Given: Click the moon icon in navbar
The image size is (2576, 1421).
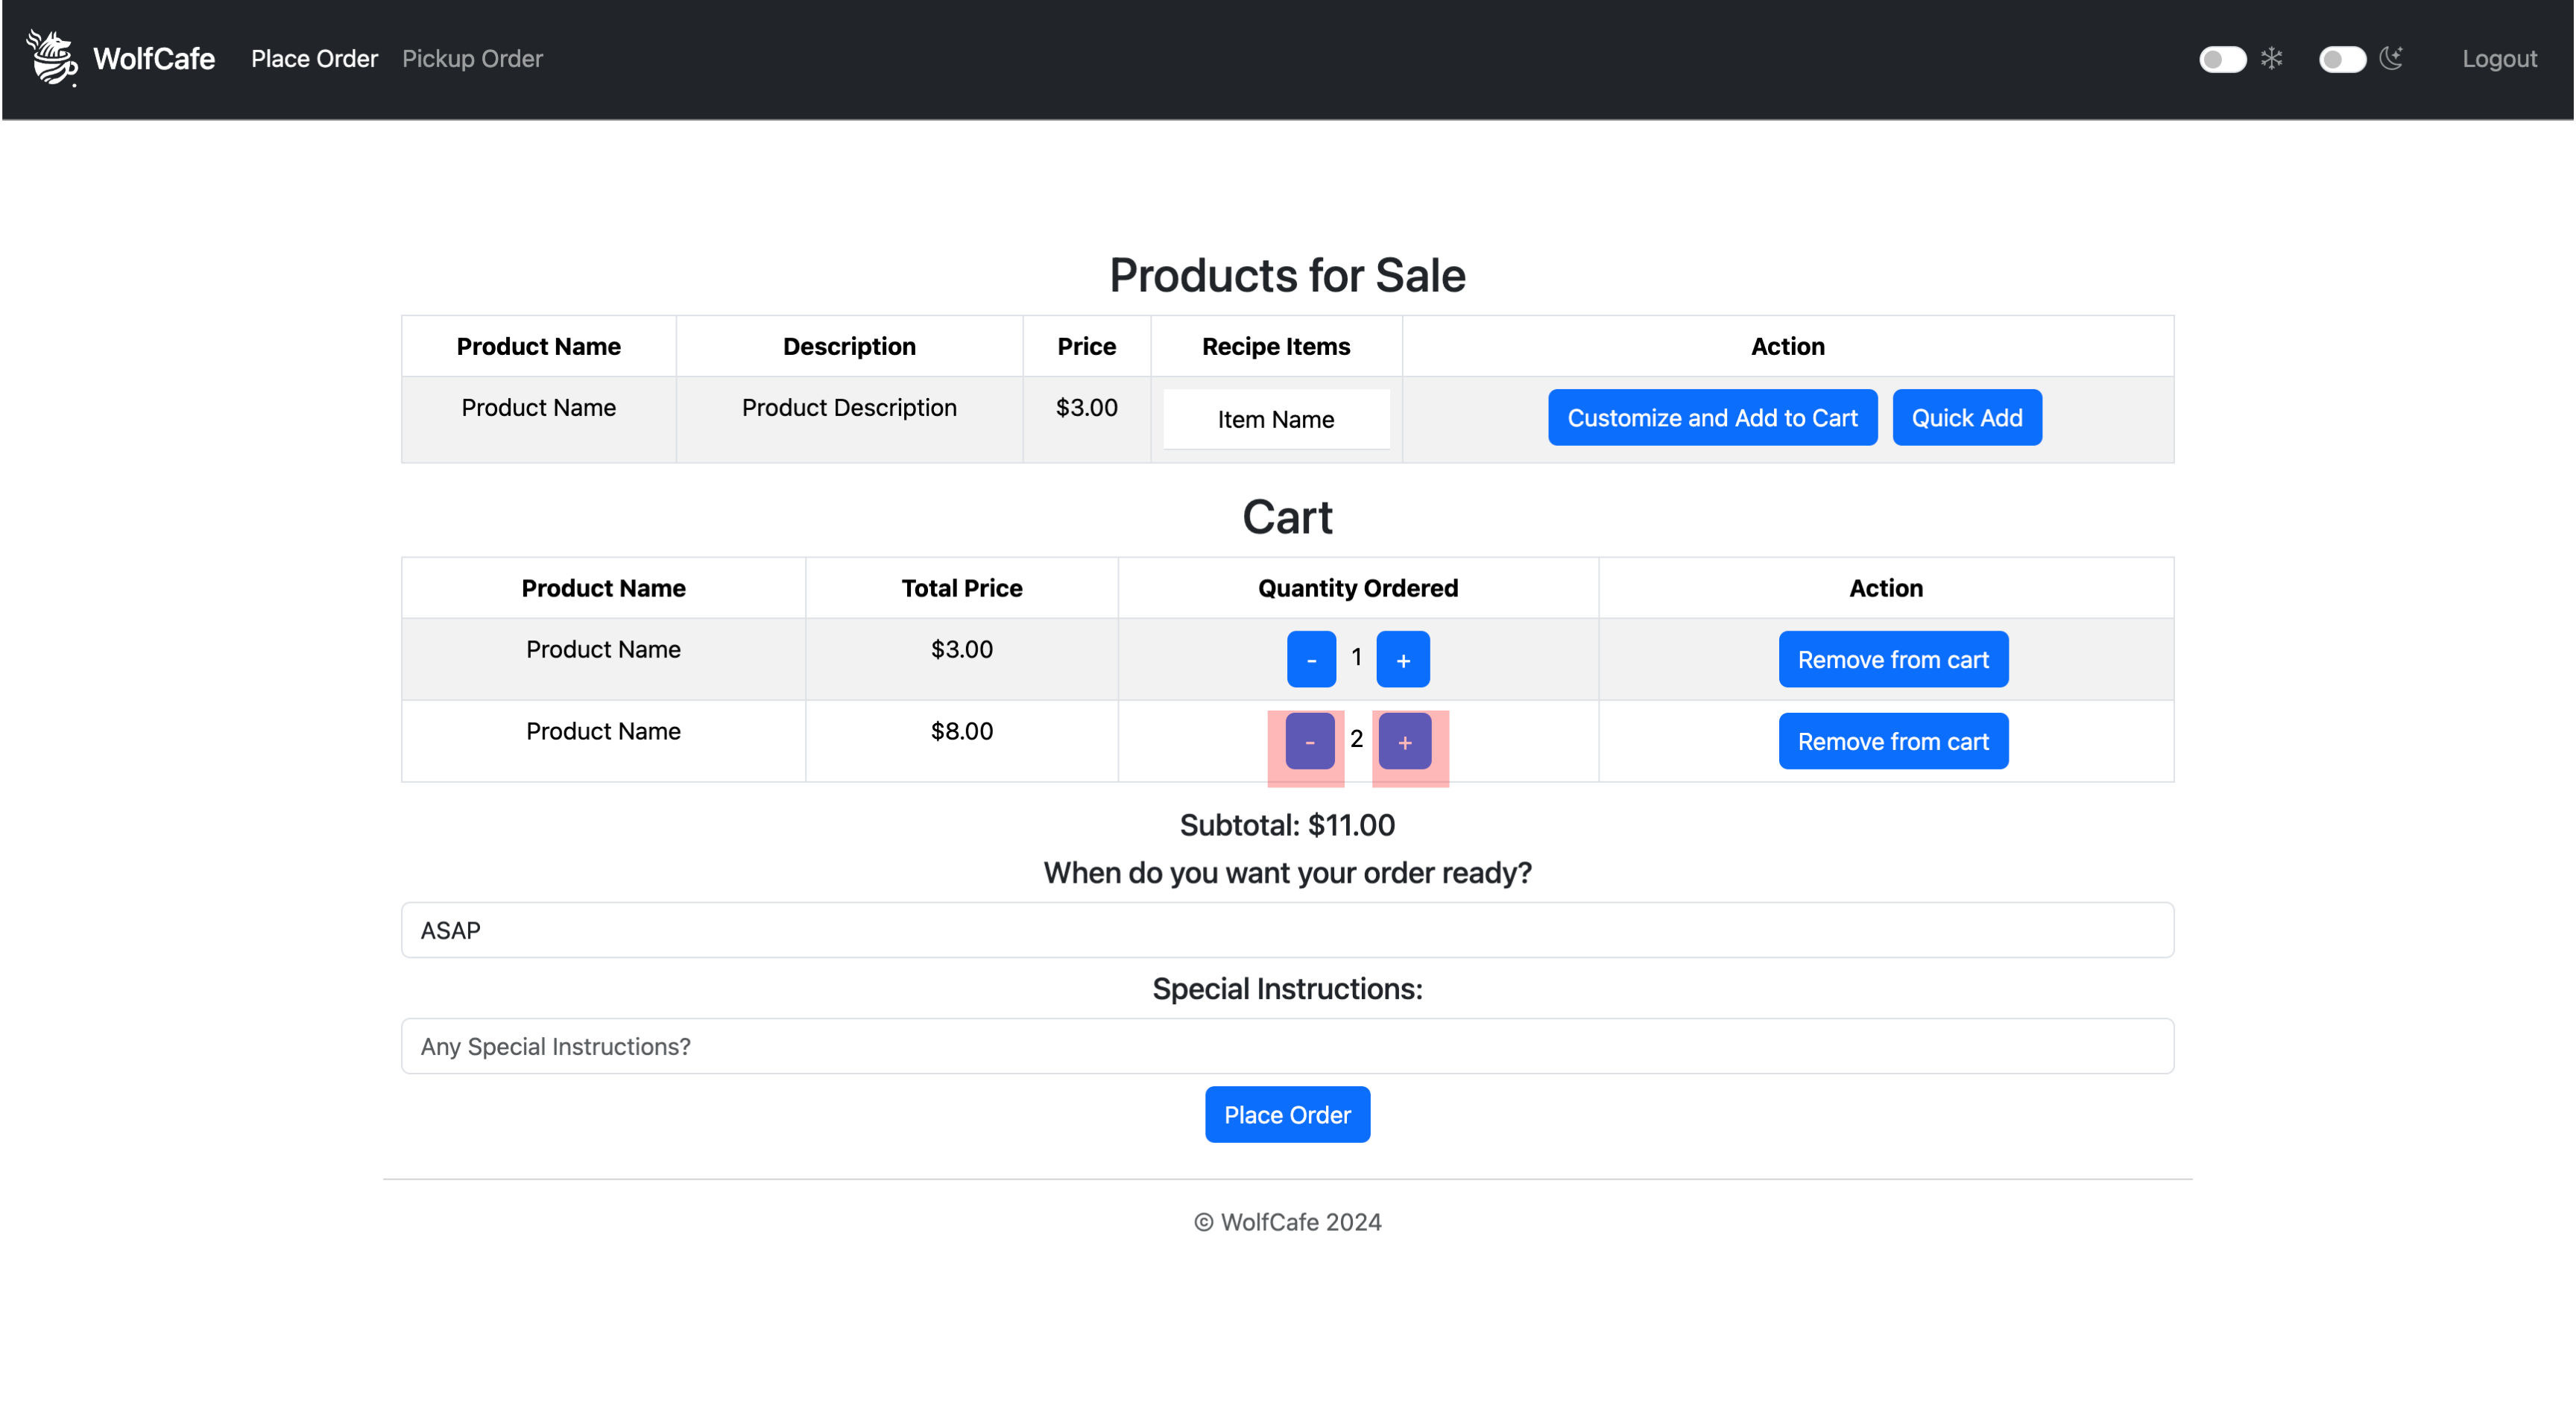Looking at the screenshot, I should click(x=2391, y=58).
